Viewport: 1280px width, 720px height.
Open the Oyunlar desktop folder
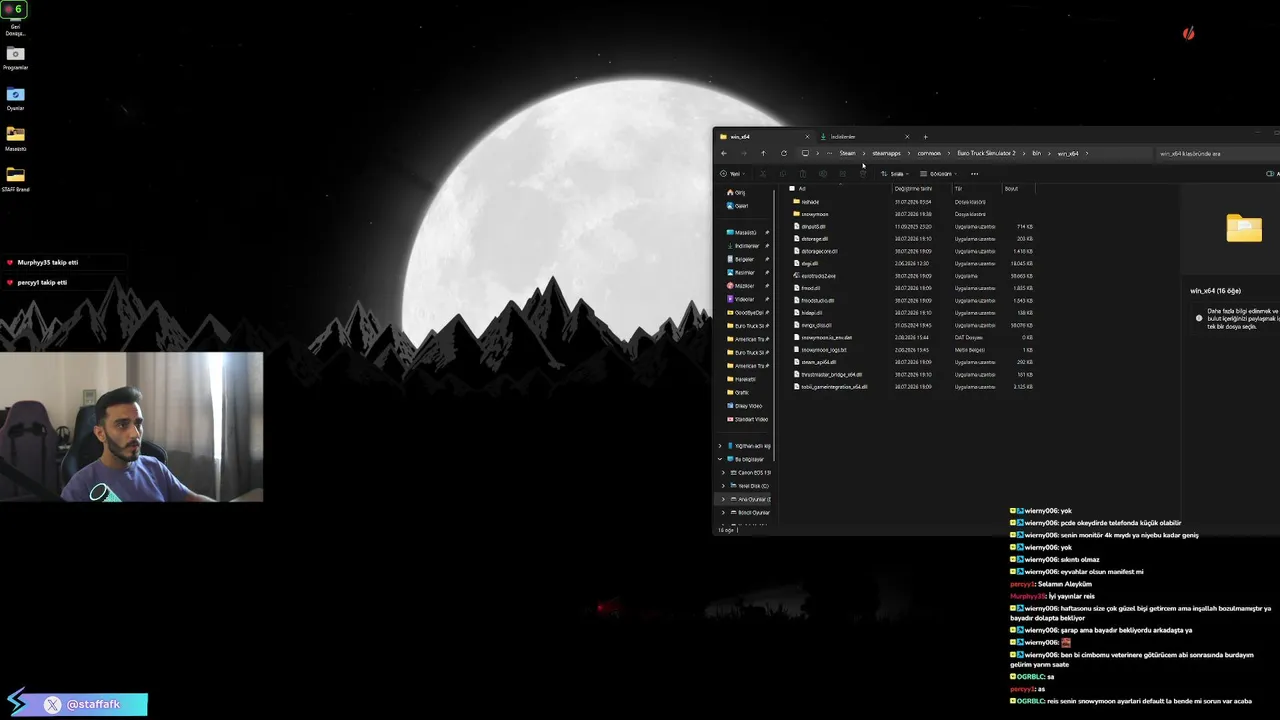point(15,99)
